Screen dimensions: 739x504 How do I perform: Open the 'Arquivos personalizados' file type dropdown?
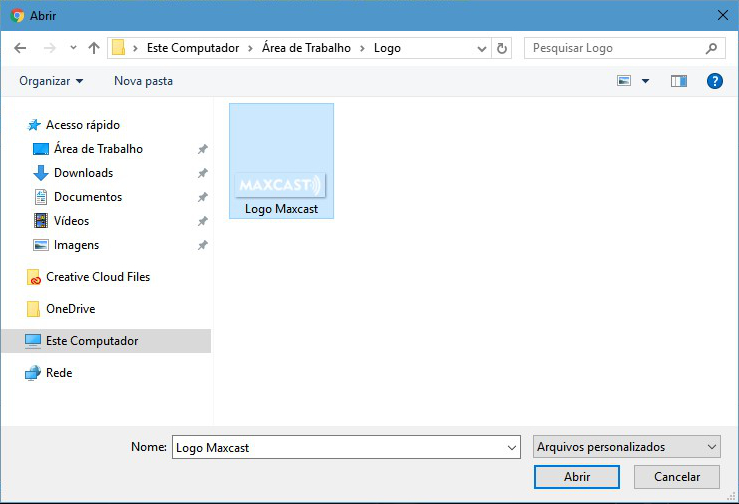point(626,446)
